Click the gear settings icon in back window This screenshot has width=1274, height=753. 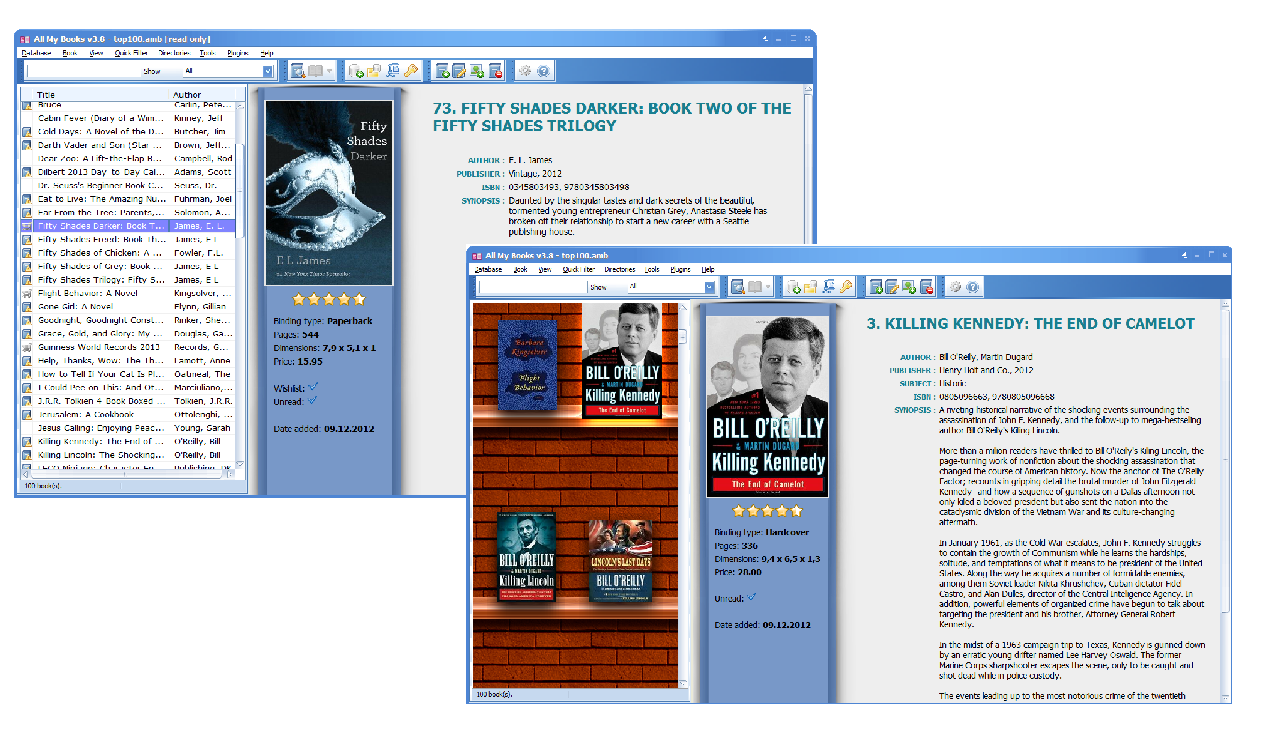[525, 71]
